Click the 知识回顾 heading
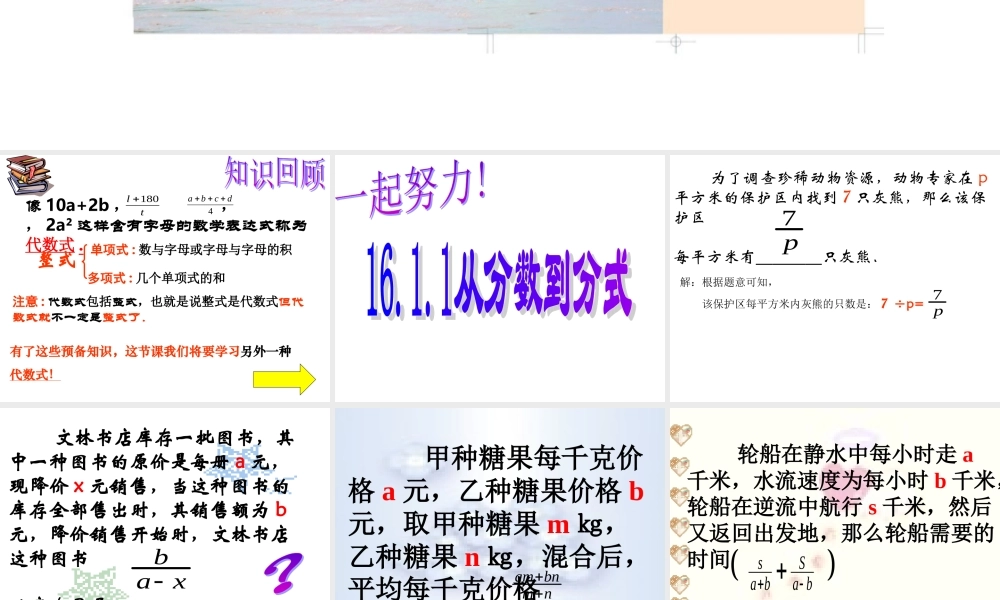The height and width of the screenshot is (600, 1000). [x=275, y=173]
